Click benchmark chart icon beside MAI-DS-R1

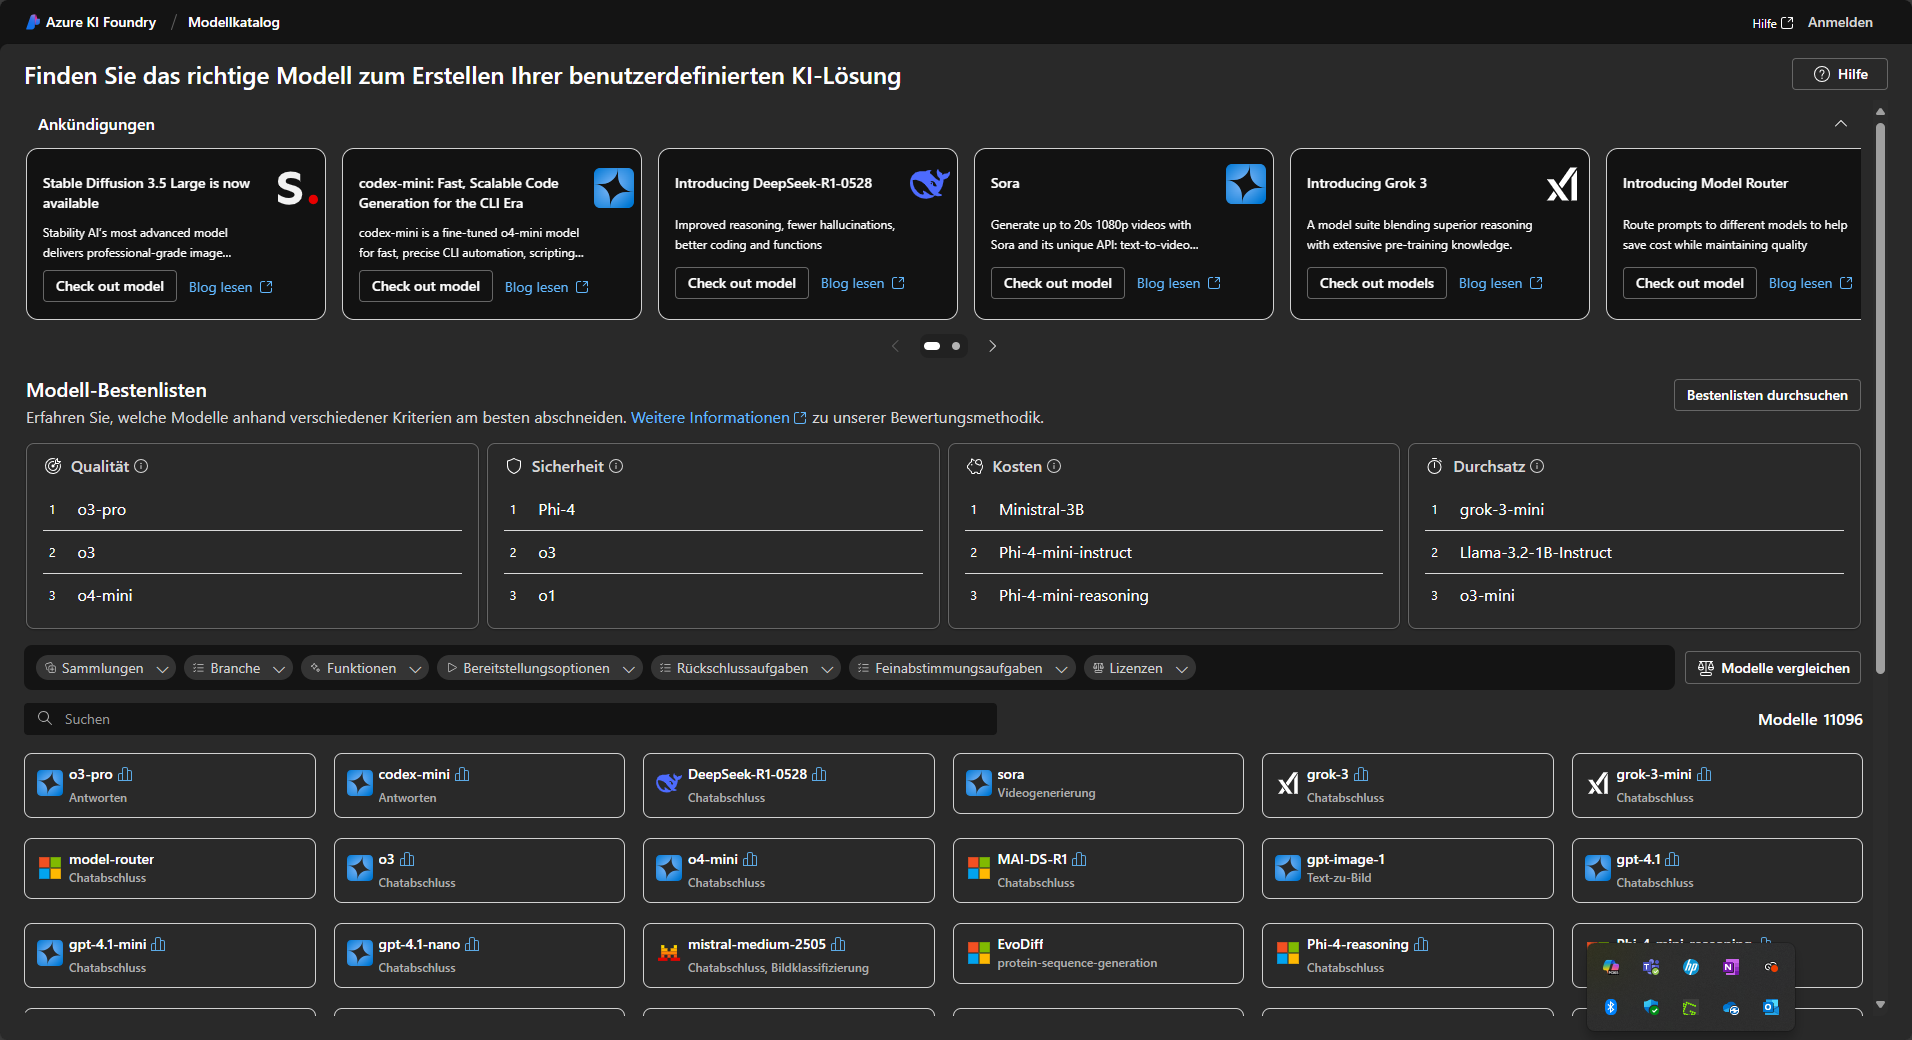click(x=1079, y=859)
